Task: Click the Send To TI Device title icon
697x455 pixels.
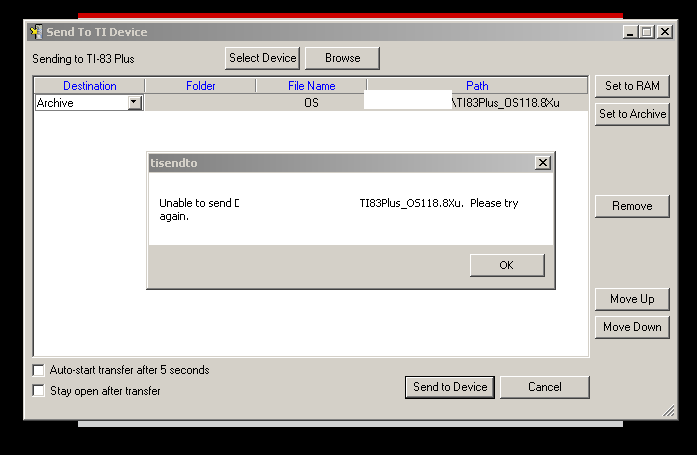Action: coord(36,32)
